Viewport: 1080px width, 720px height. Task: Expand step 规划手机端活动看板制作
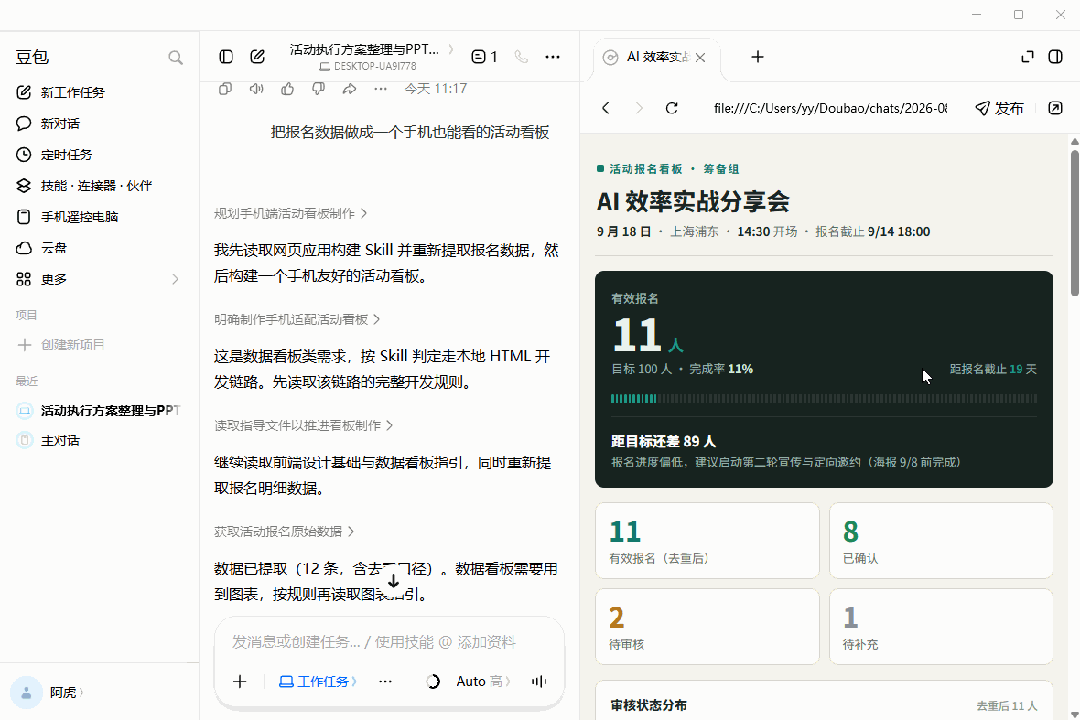290,214
